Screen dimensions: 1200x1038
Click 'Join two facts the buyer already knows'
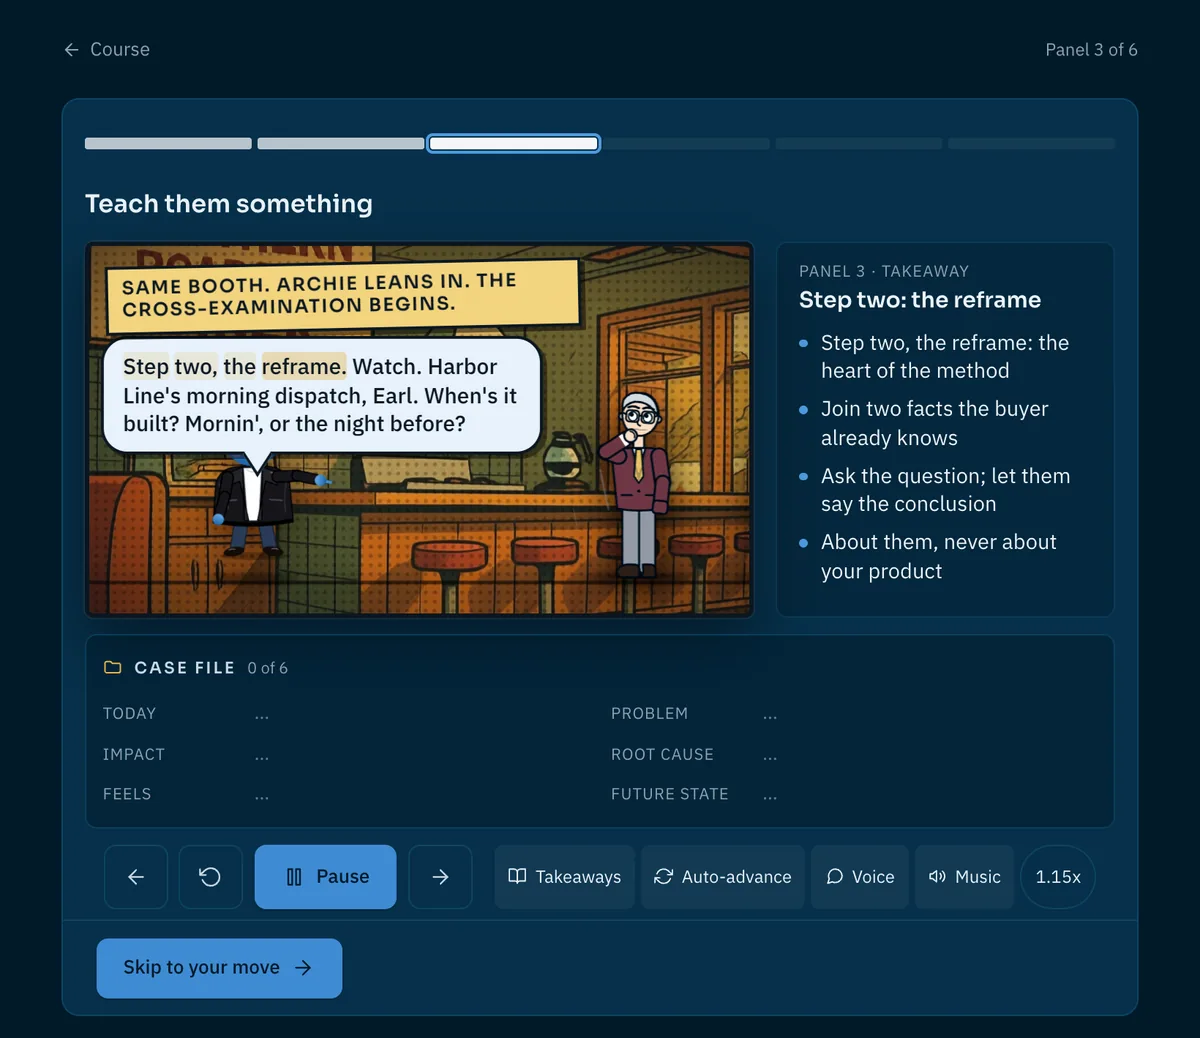[x=935, y=423]
